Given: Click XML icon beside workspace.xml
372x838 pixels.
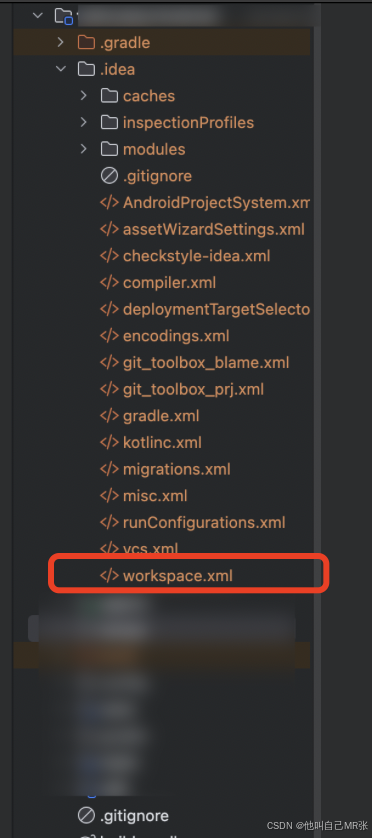Looking at the screenshot, I should tap(109, 576).
